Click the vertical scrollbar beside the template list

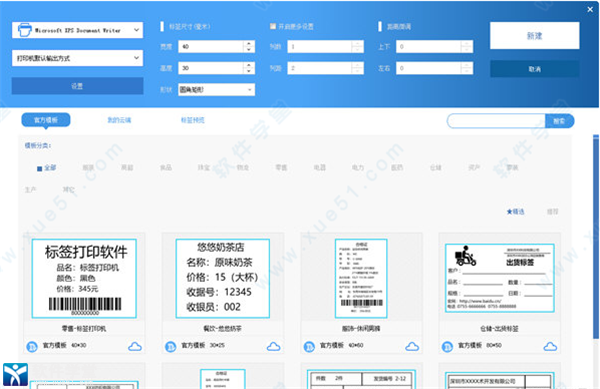(596, 237)
